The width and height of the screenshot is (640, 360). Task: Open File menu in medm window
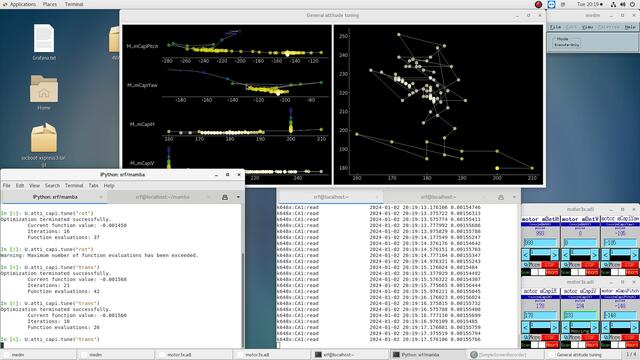555,27
